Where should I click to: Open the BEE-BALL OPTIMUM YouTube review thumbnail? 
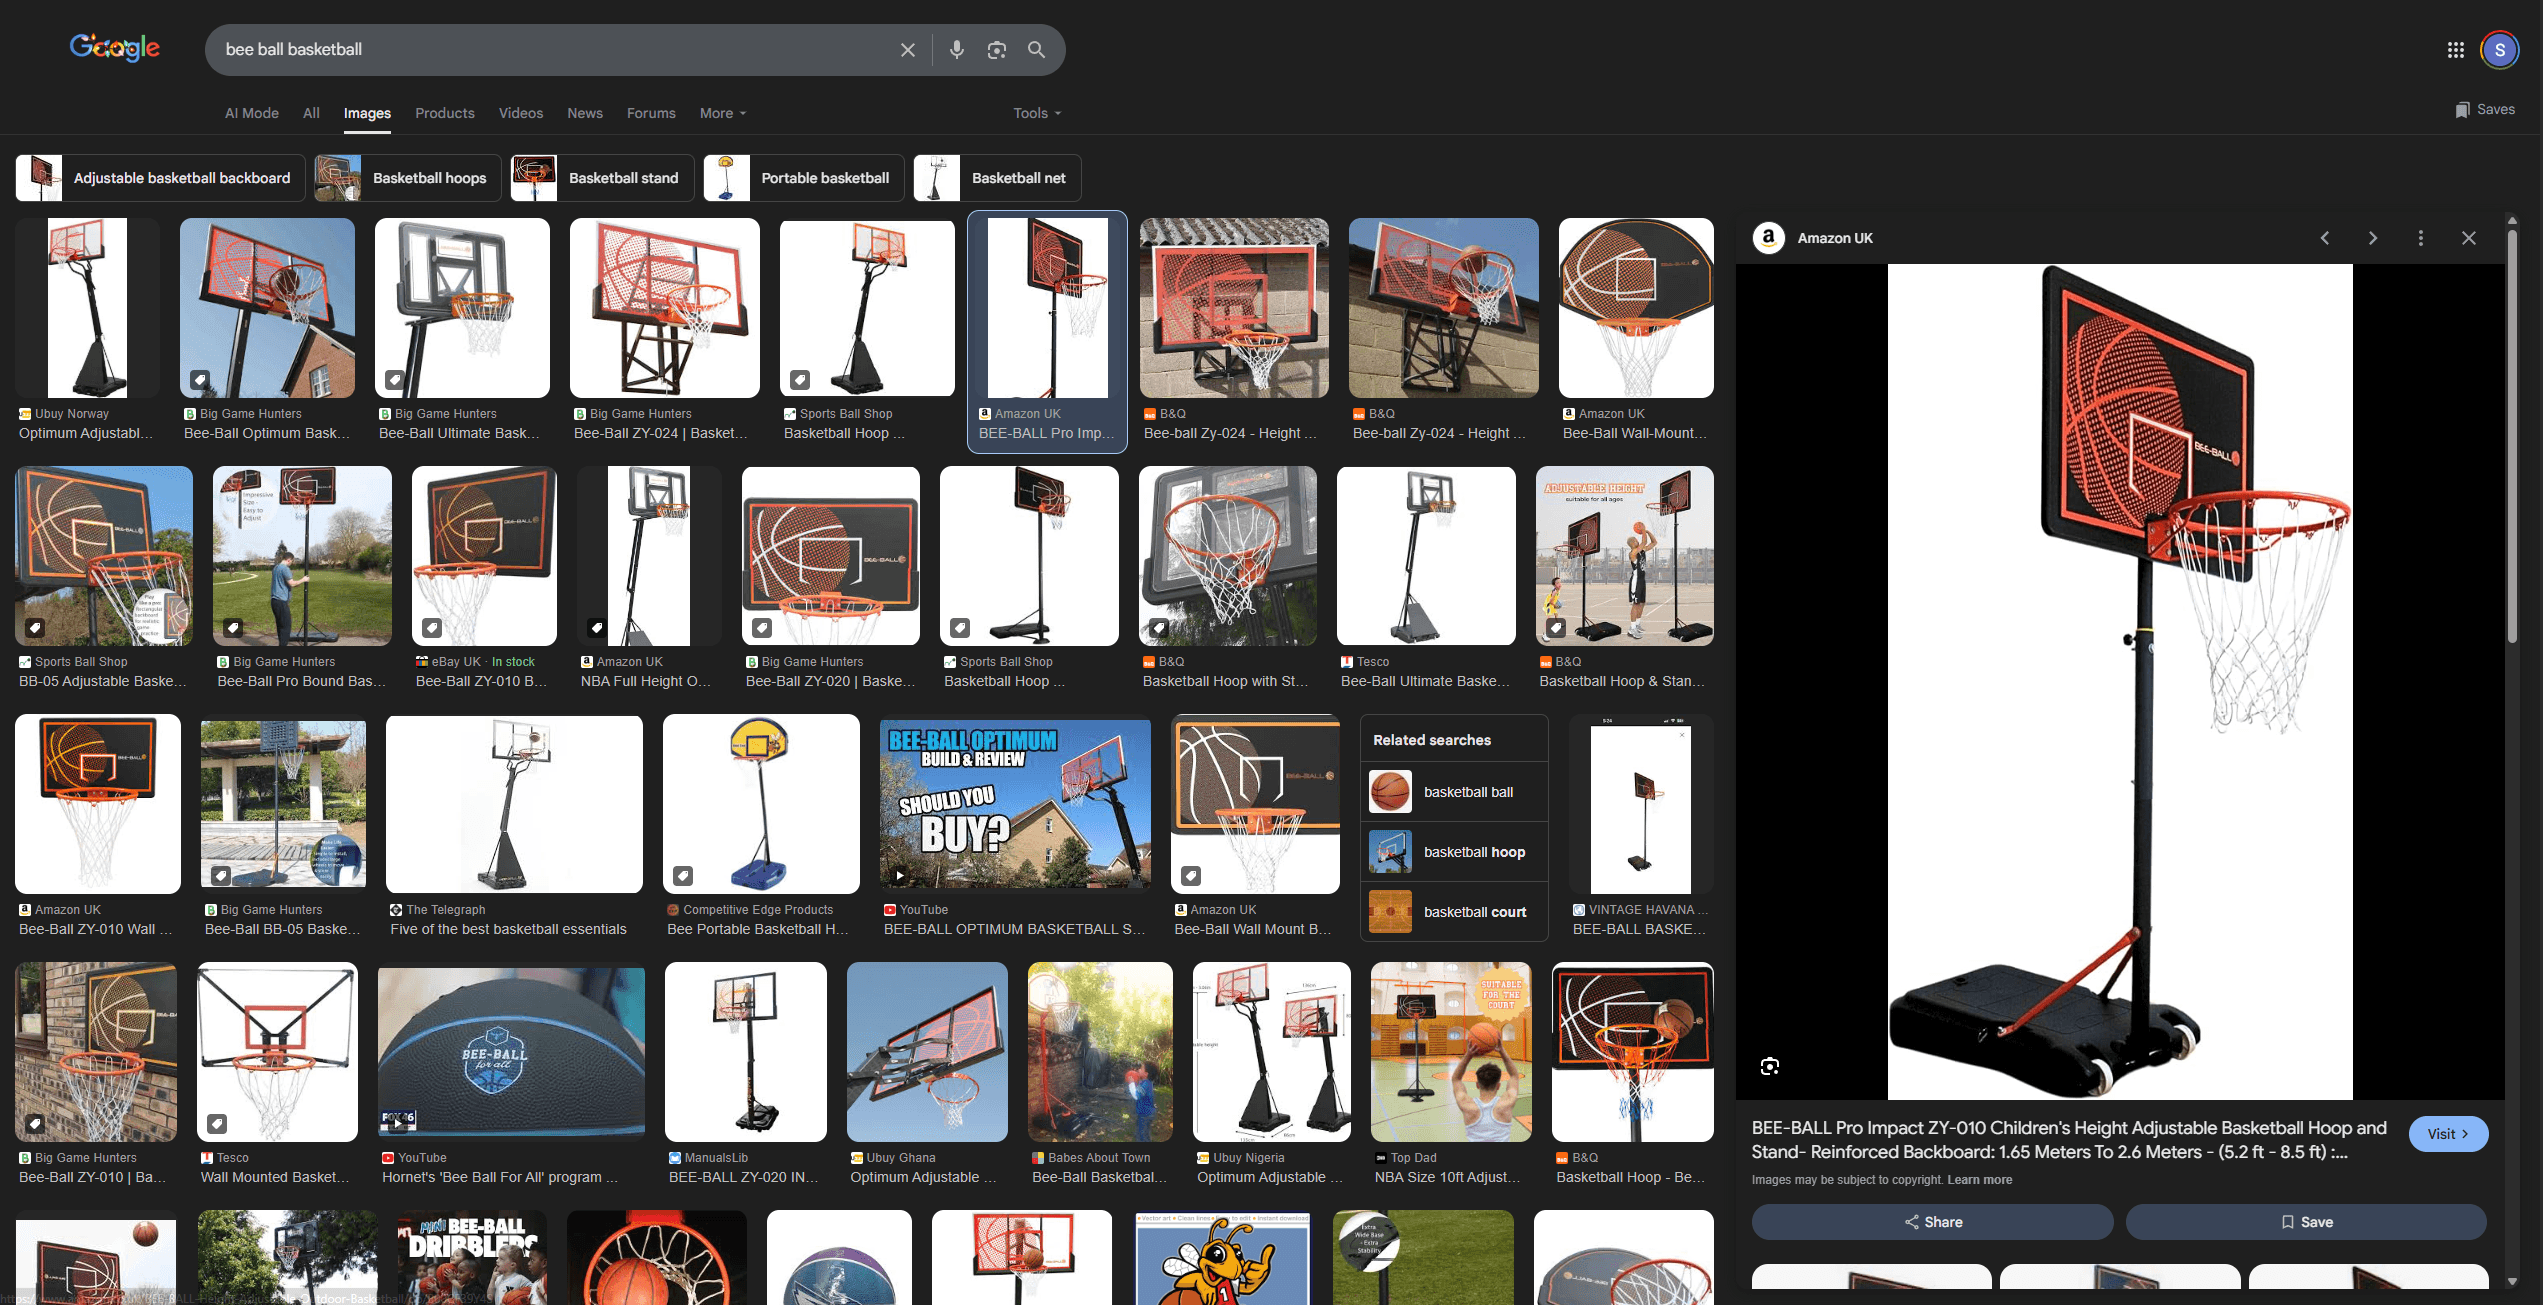(1014, 804)
